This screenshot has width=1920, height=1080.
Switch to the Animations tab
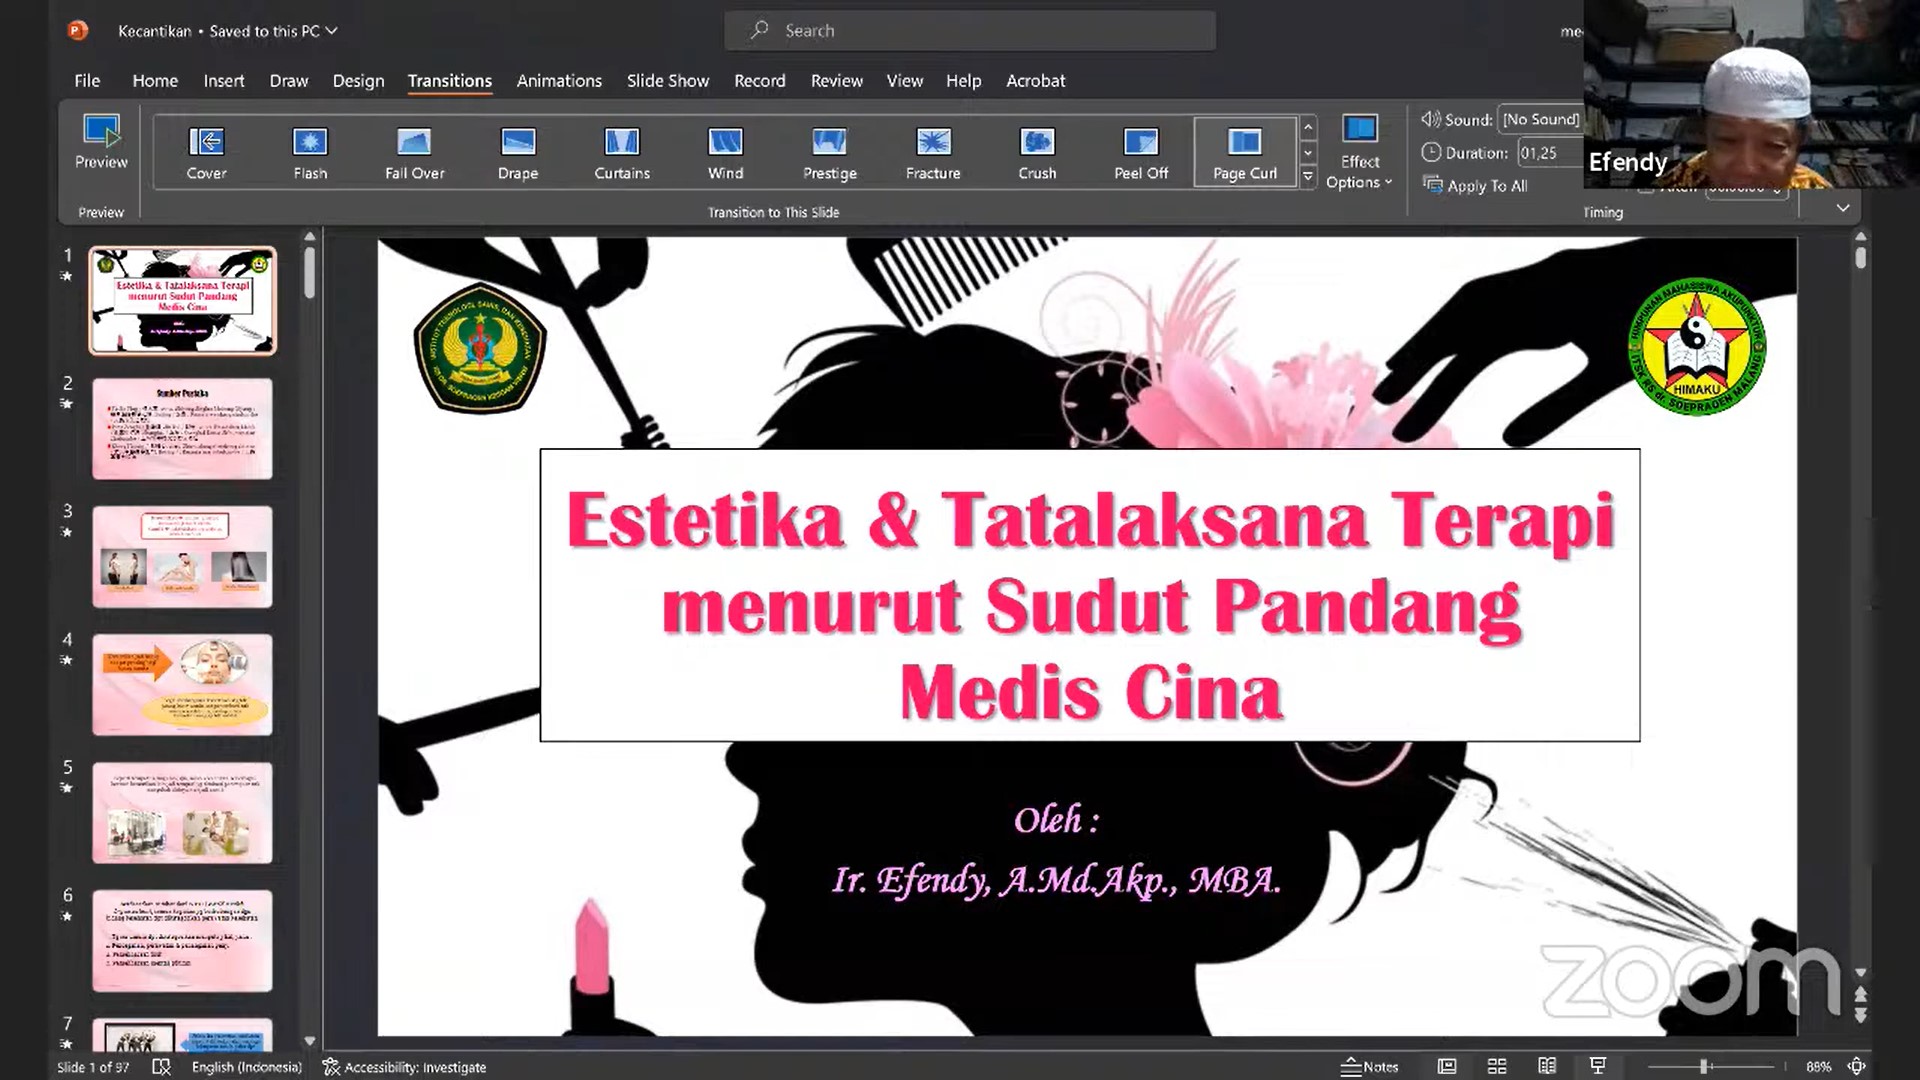[559, 80]
